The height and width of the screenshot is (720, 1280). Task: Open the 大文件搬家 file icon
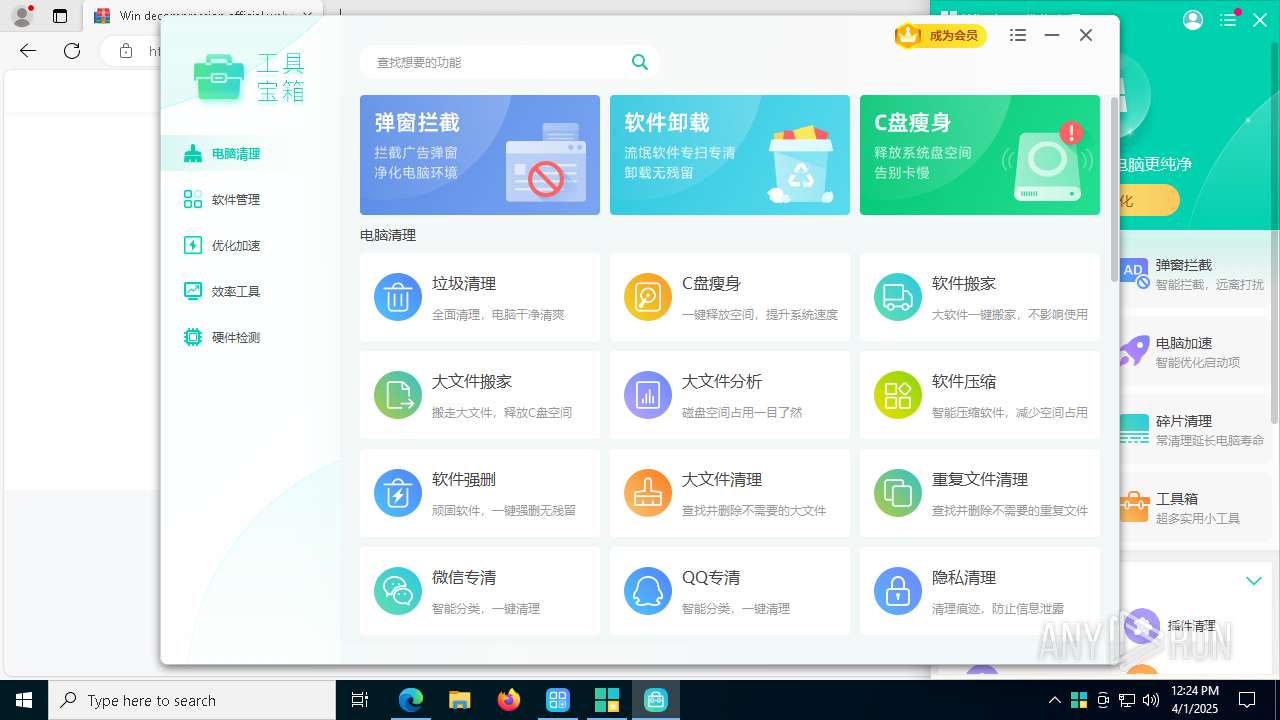pyautogui.click(x=398, y=395)
